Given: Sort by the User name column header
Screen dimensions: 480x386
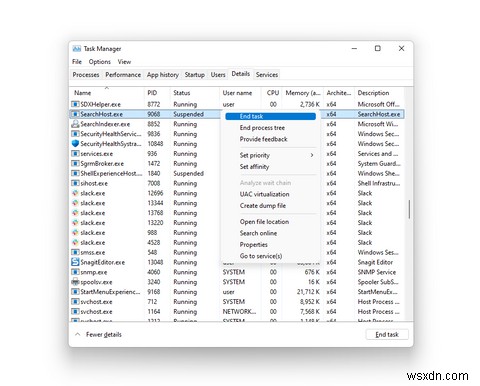Looking at the screenshot, I should (x=240, y=93).
